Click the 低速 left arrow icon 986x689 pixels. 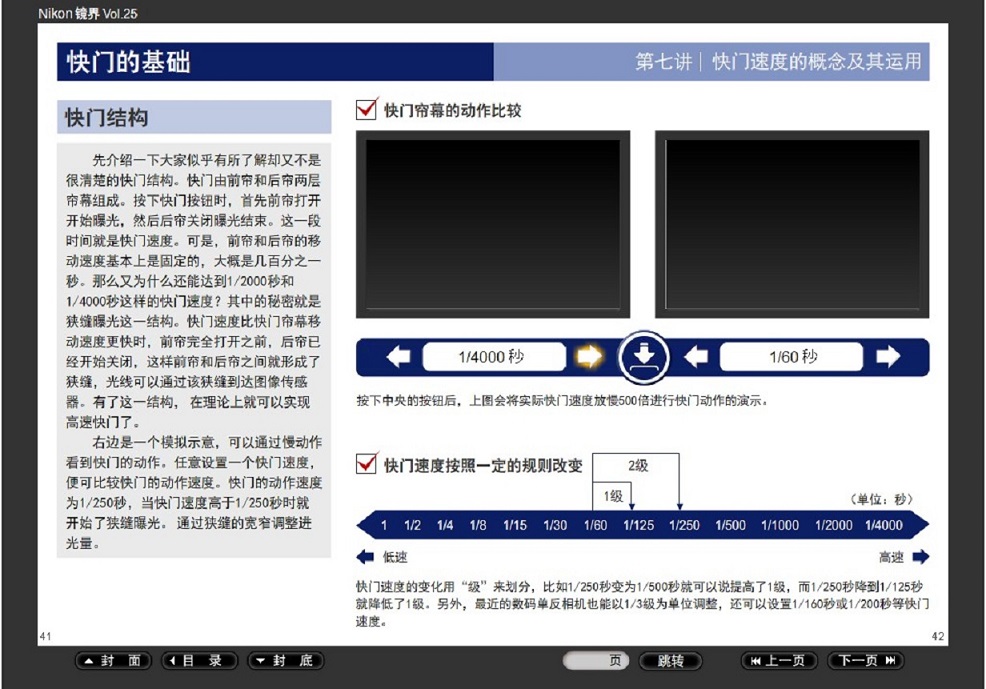pyautogui.click(x=365, y=557)
